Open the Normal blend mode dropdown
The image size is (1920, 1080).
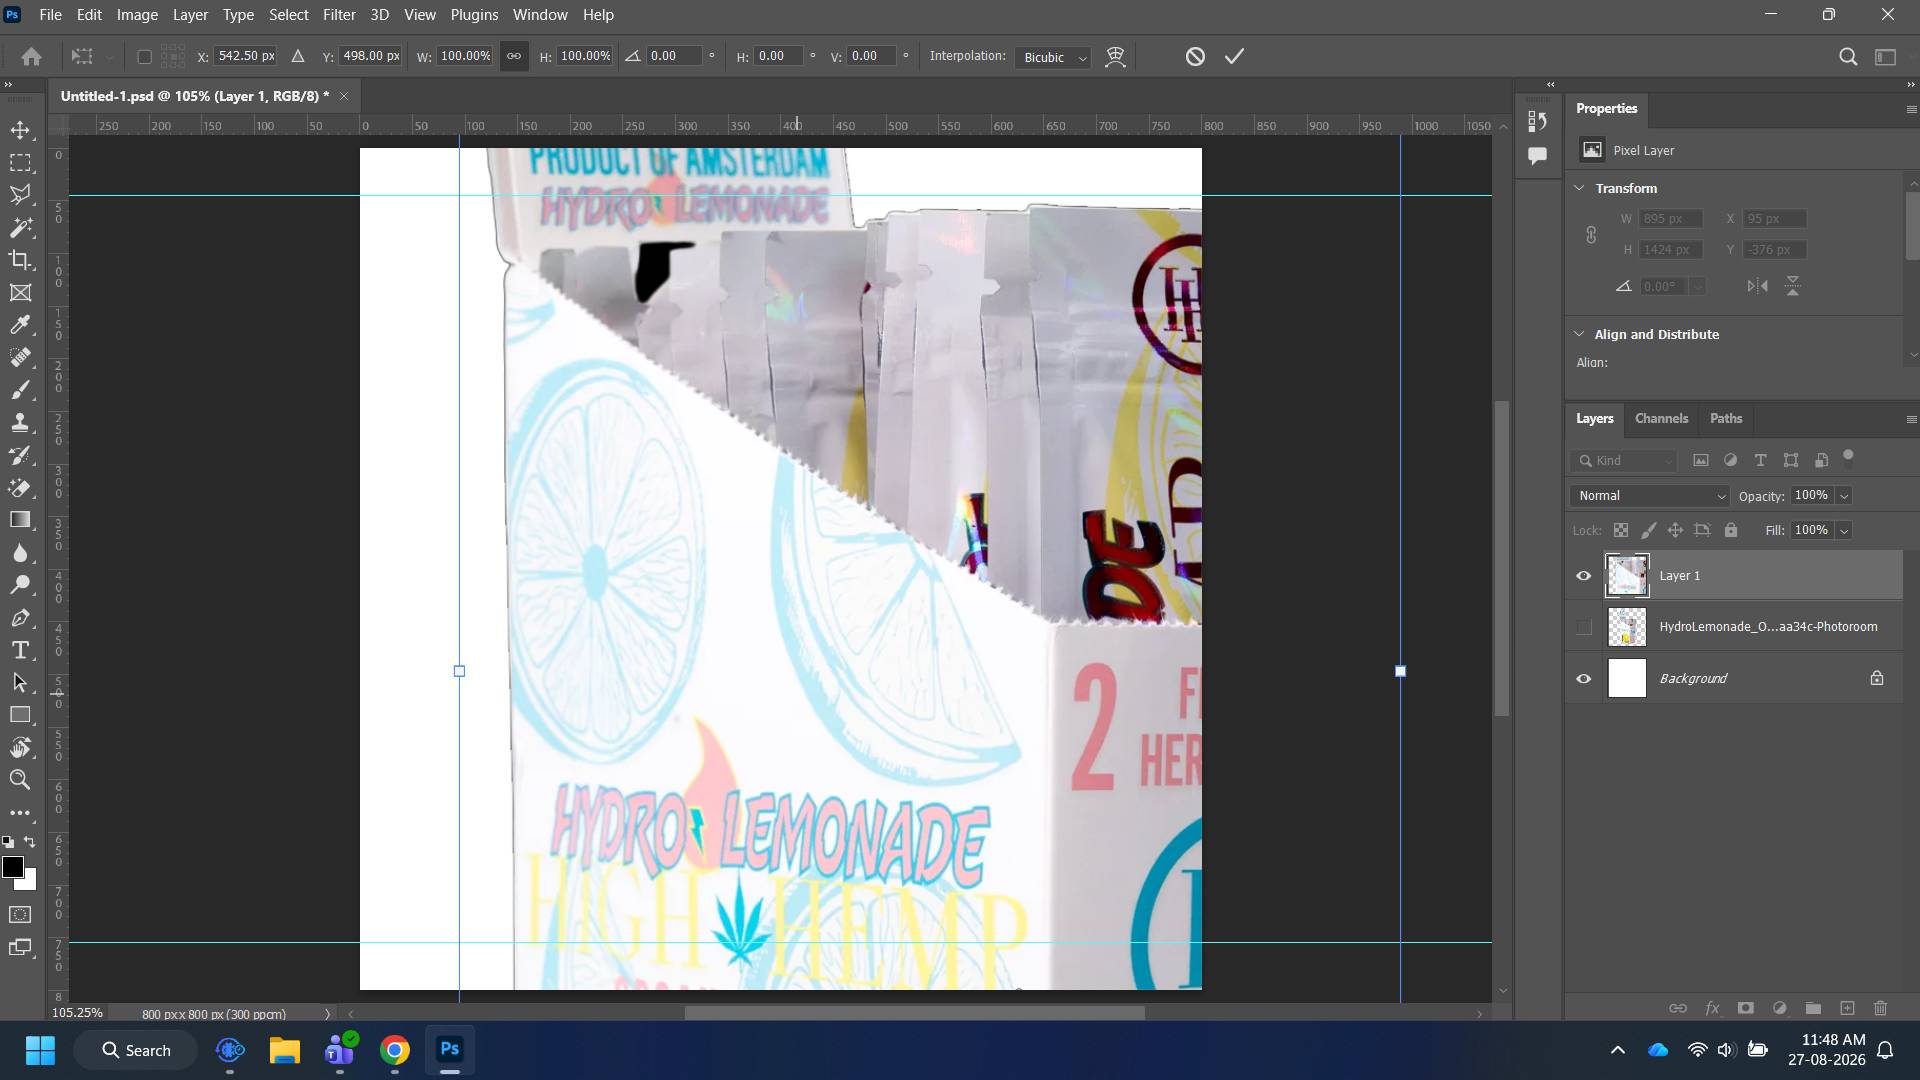click(1649, 496)
